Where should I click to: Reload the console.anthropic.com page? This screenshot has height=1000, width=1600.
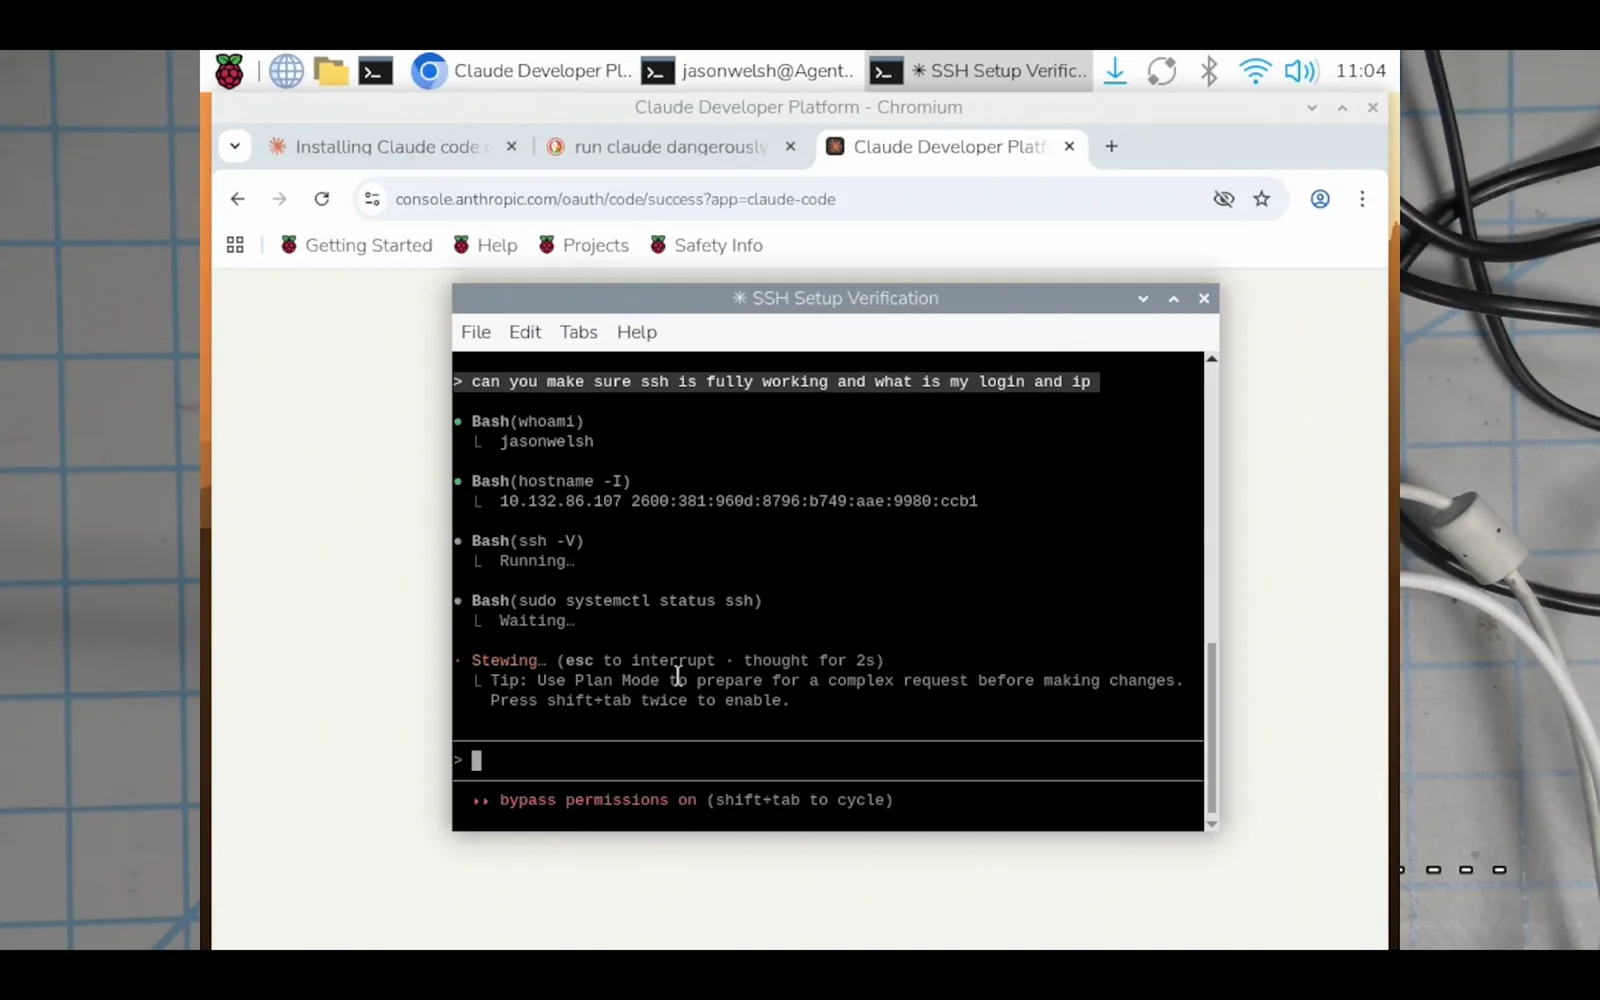tap(321, 199)
